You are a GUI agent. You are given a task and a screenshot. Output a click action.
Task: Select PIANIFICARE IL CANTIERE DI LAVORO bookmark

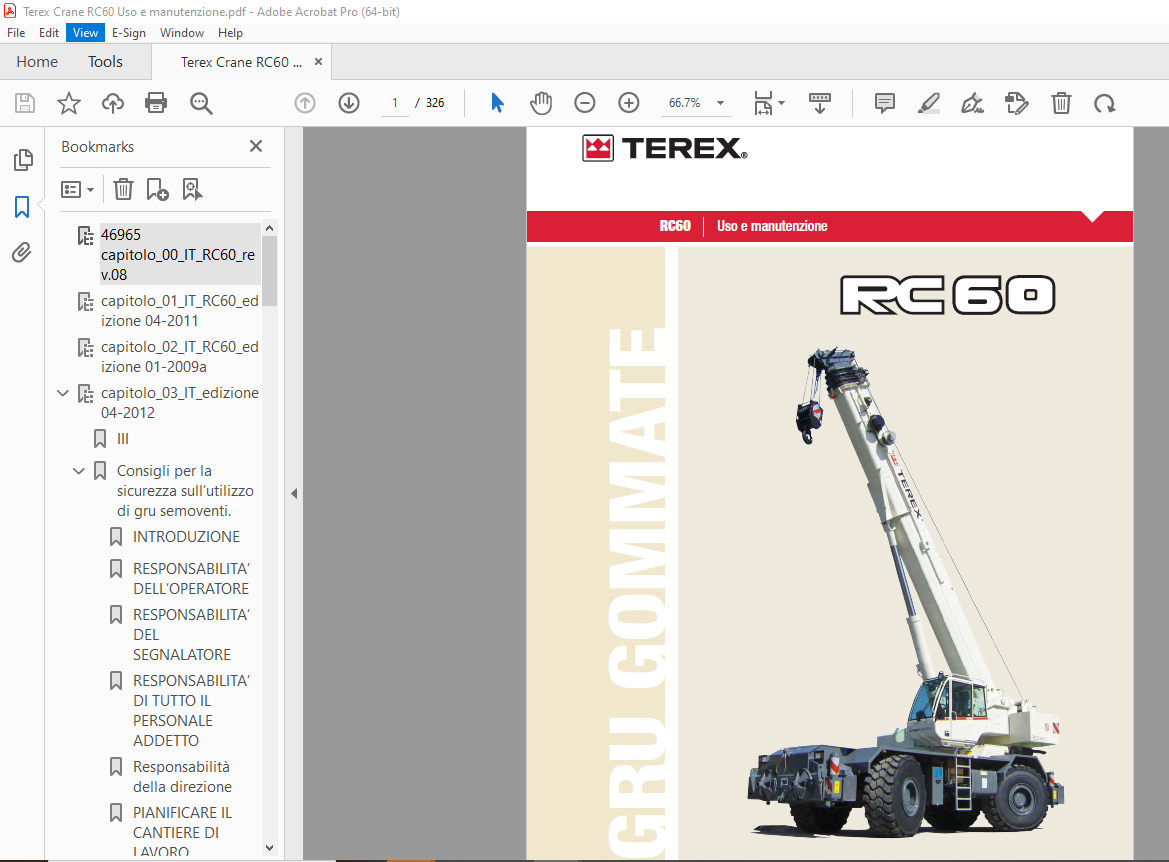tap(183, 832)
